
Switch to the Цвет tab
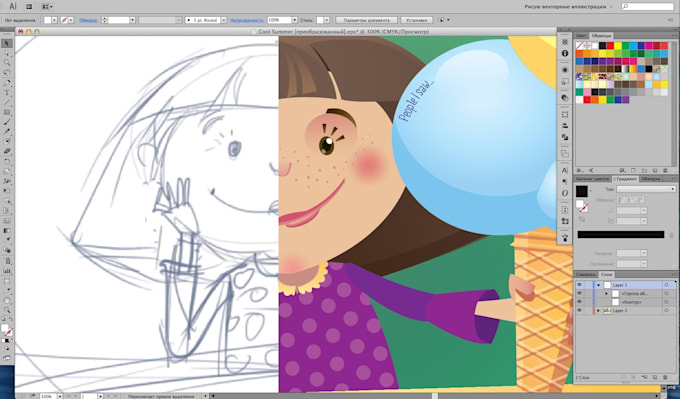click(581, 36)
